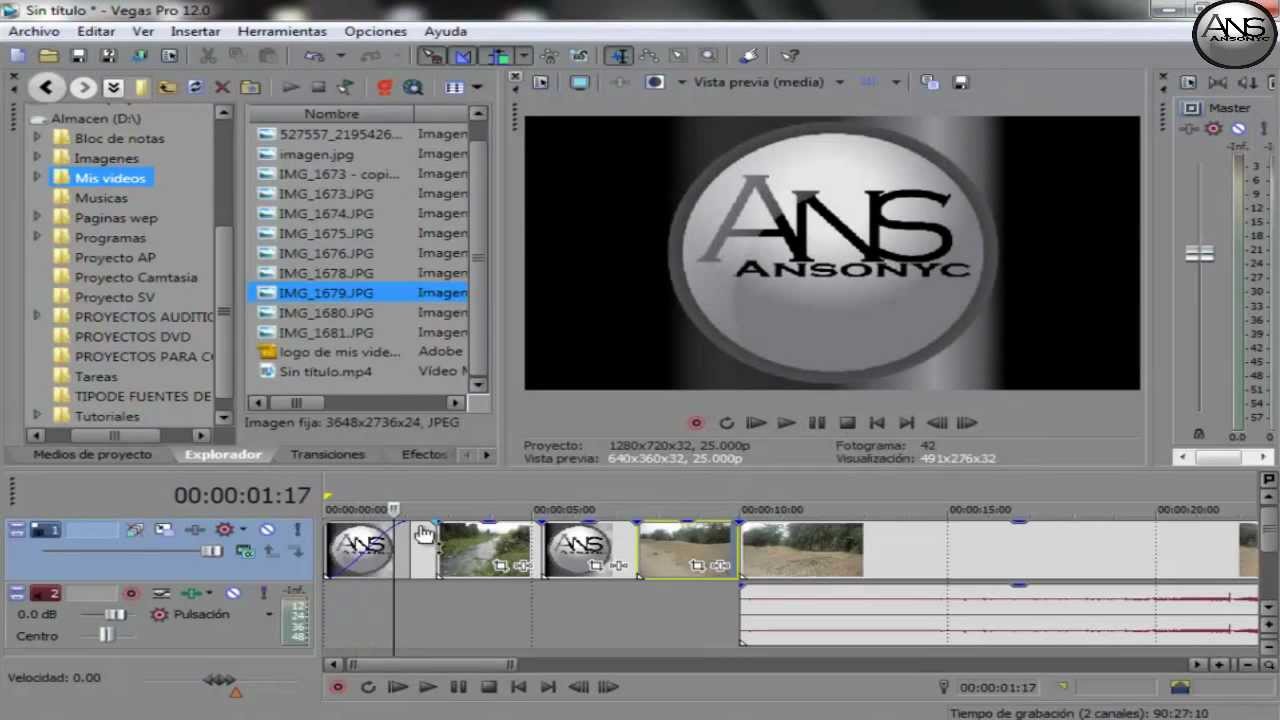This screenshot has width=1280, height=720.
Task: Save preview snapshot to file
Action: pyautogui.click(x=960, y=82)
